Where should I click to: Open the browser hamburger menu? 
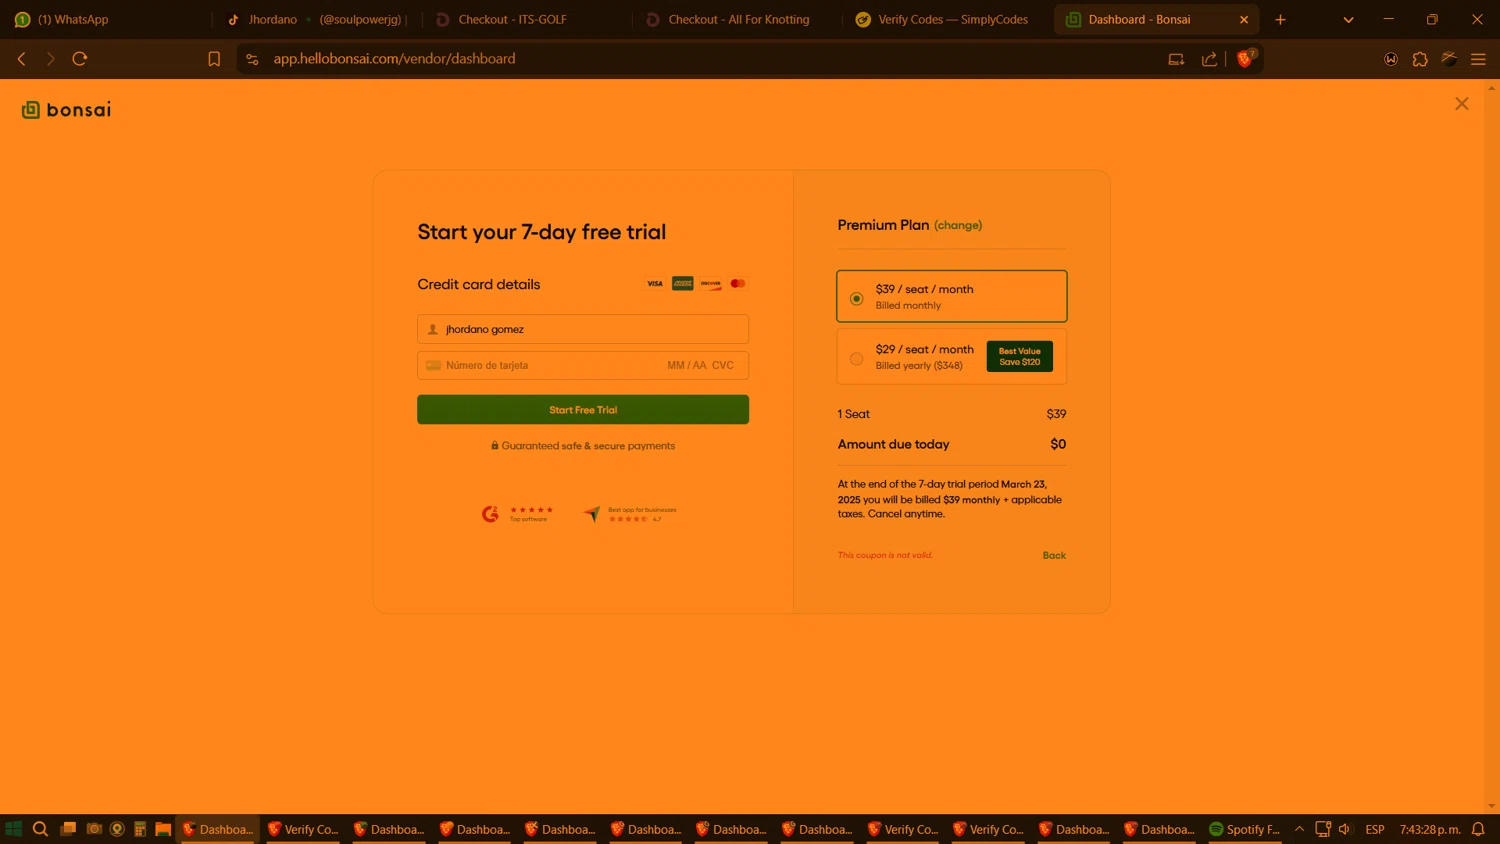click(1478, 59)
